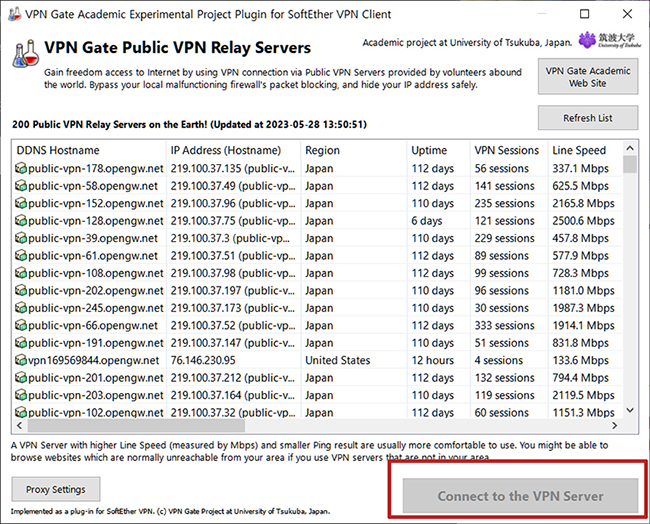Click horizontal scrollbar right arrow
Image resolution: width=650 pixels, height=524 pixels.
(615, 425)
